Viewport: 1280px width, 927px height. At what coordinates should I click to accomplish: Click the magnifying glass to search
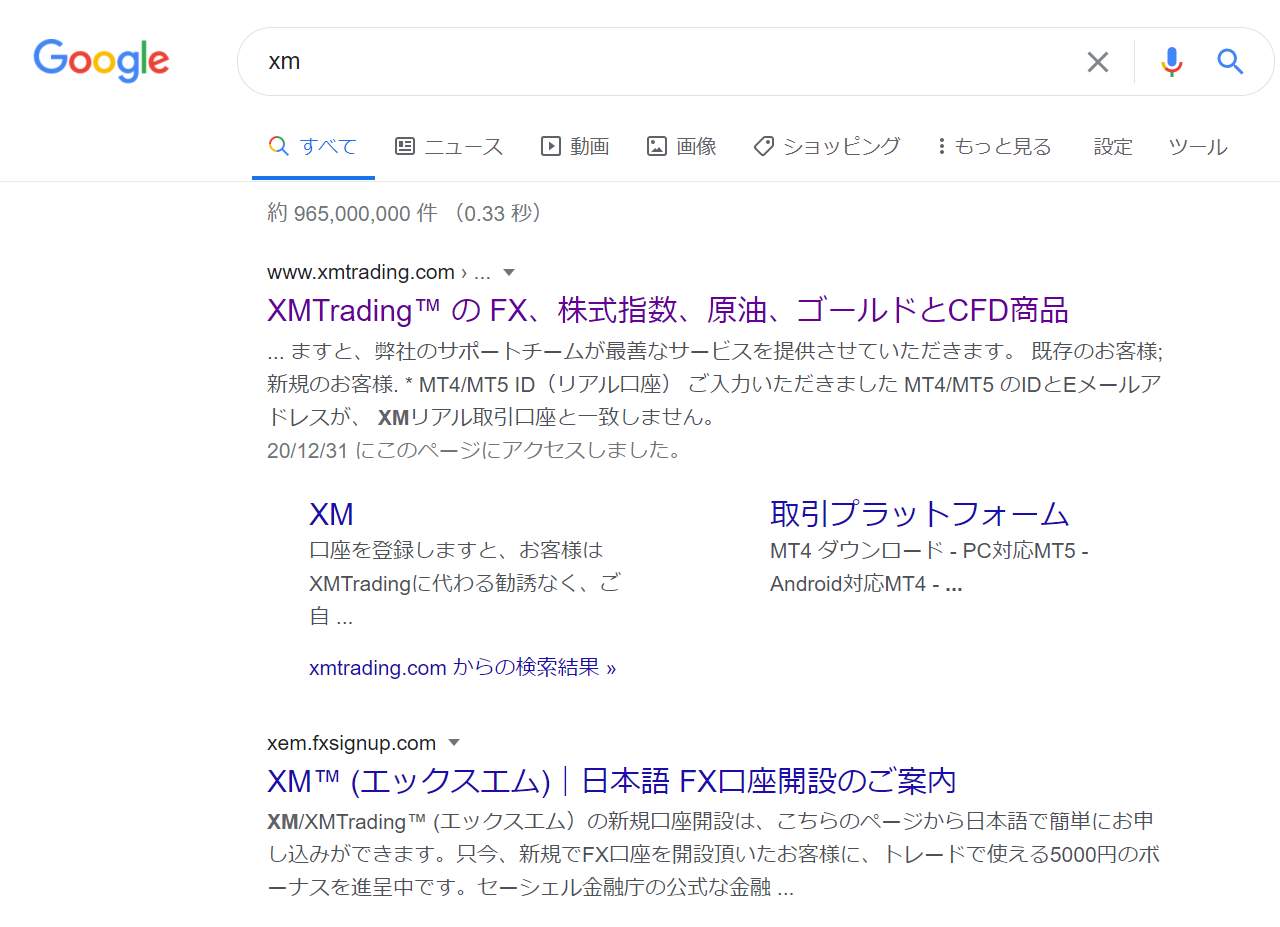pos(1229,61)
